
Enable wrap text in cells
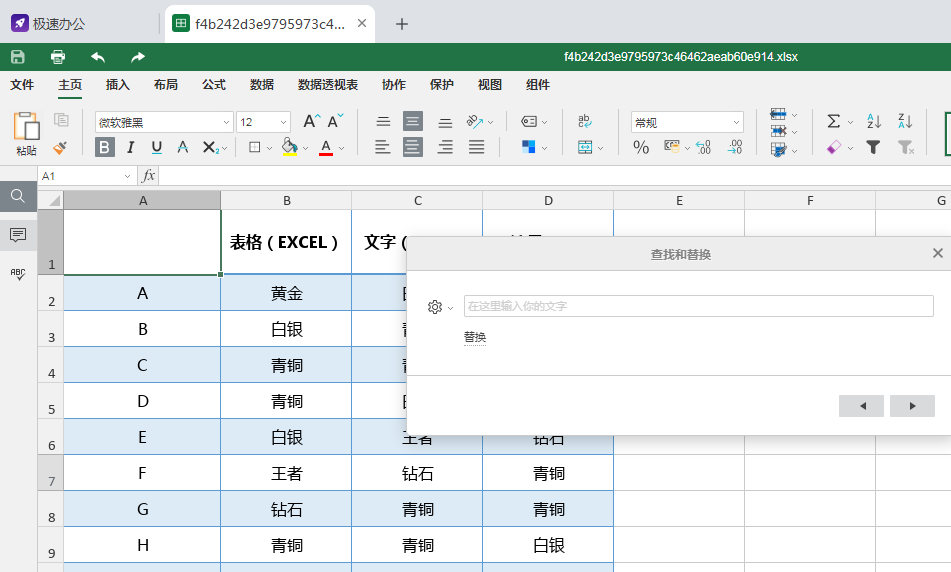click(x=585, y=121)
